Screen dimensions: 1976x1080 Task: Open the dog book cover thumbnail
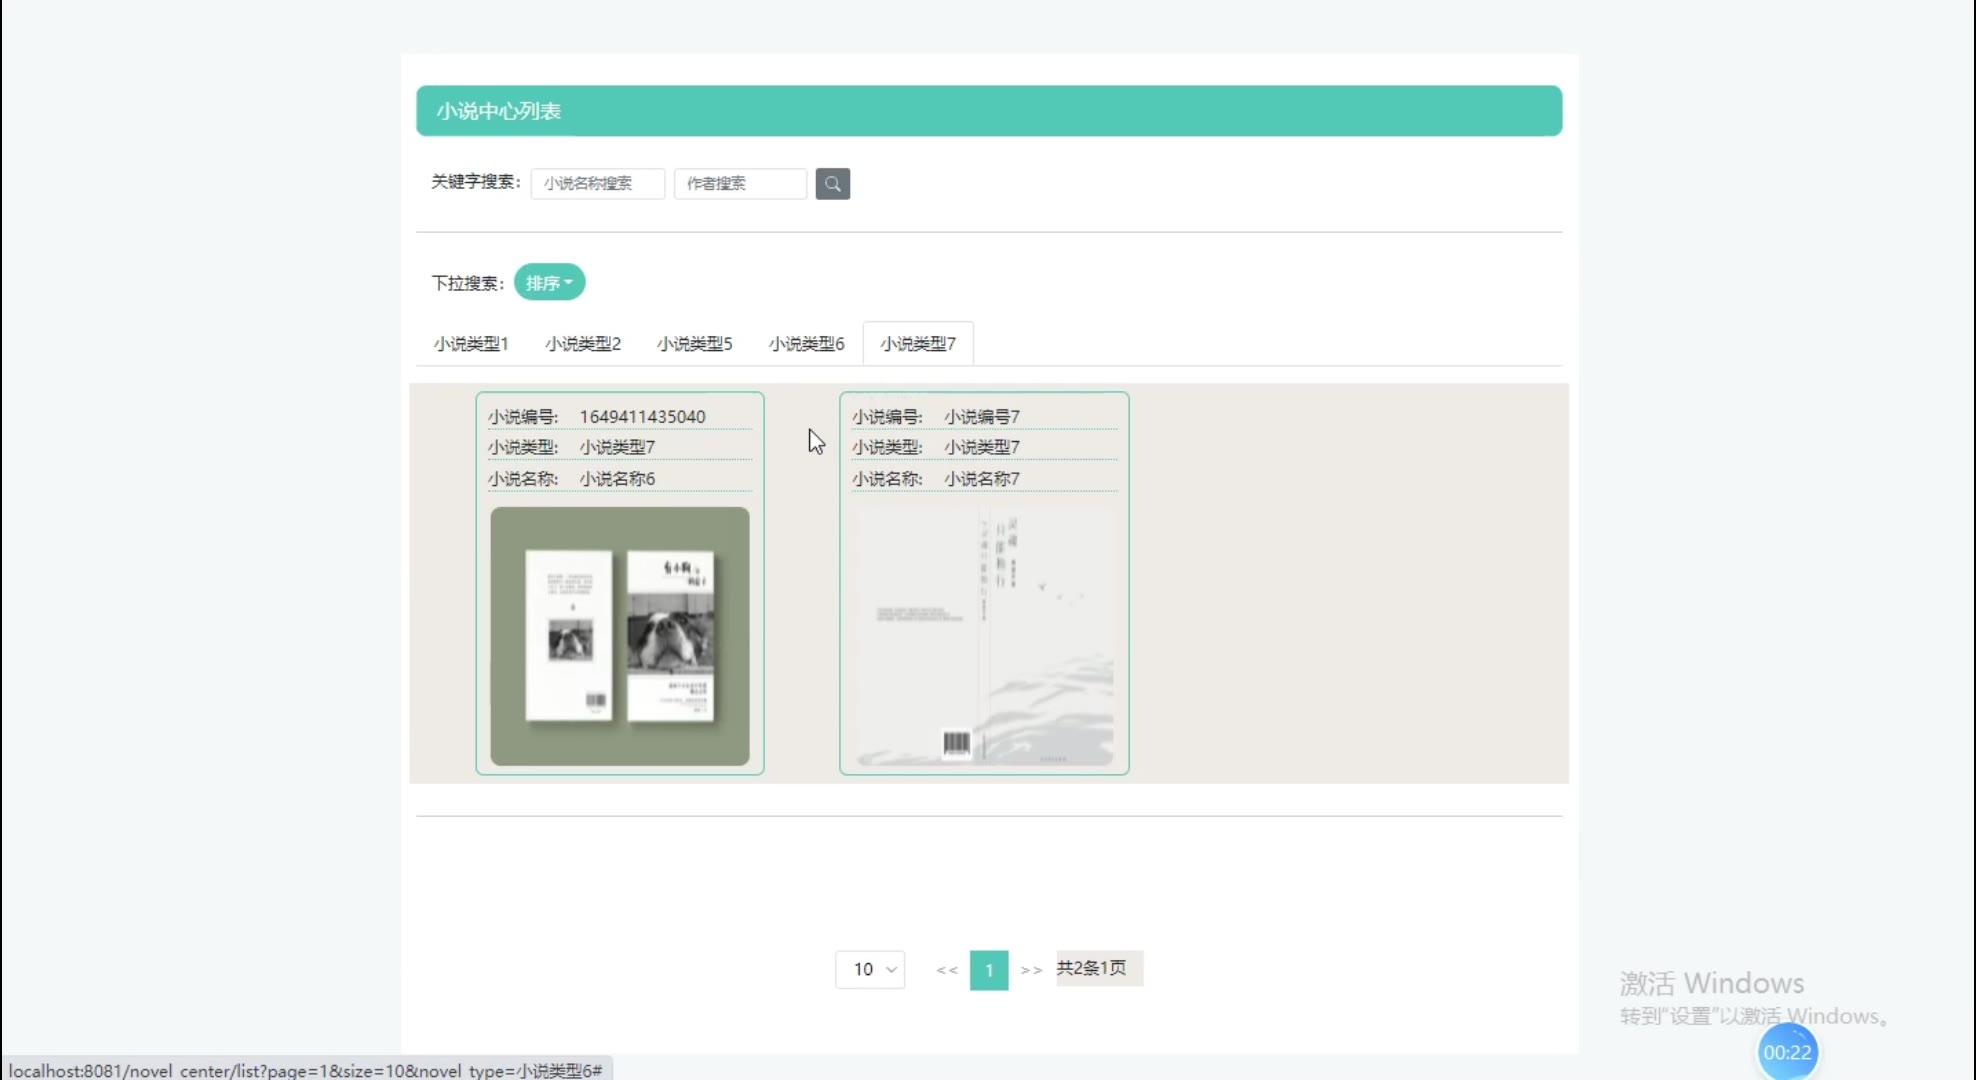(x=620, y=636)
